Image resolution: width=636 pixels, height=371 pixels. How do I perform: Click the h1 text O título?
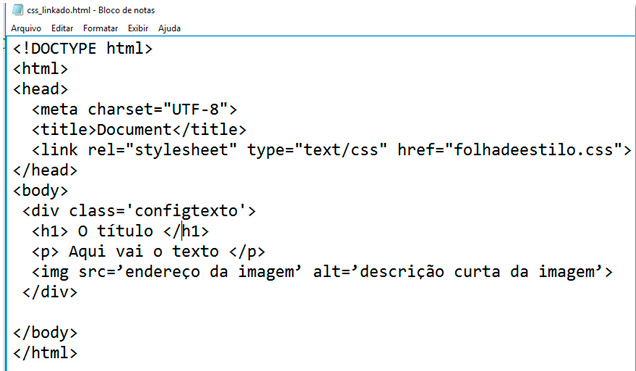116,231
